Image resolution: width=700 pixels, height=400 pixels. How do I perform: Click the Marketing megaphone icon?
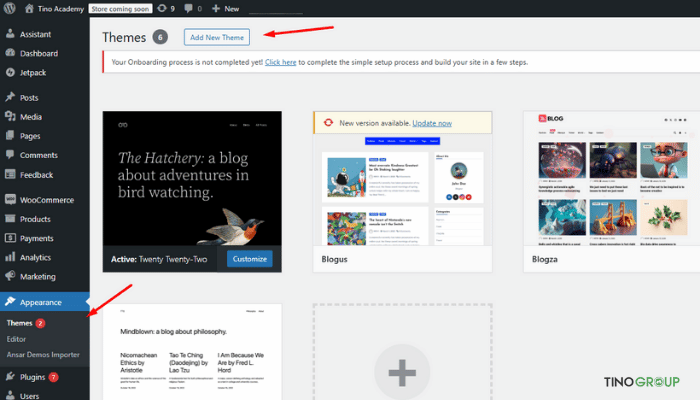10,276
